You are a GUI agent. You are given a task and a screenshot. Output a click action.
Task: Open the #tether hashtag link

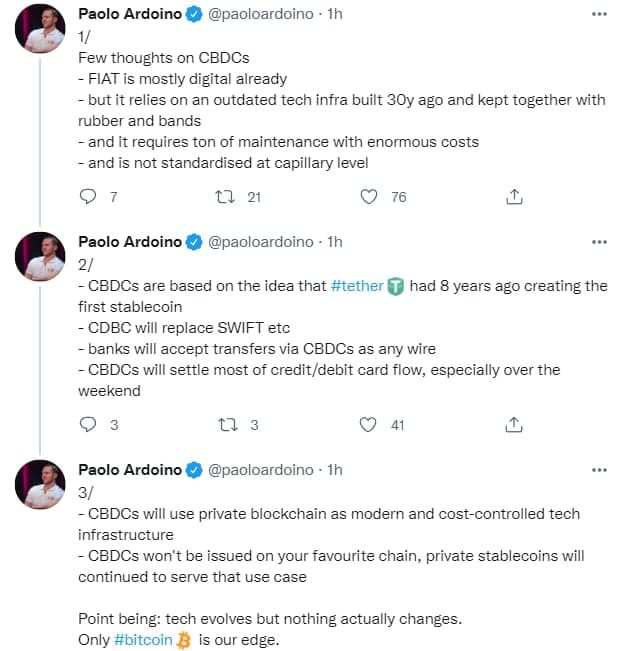(357, 286)
